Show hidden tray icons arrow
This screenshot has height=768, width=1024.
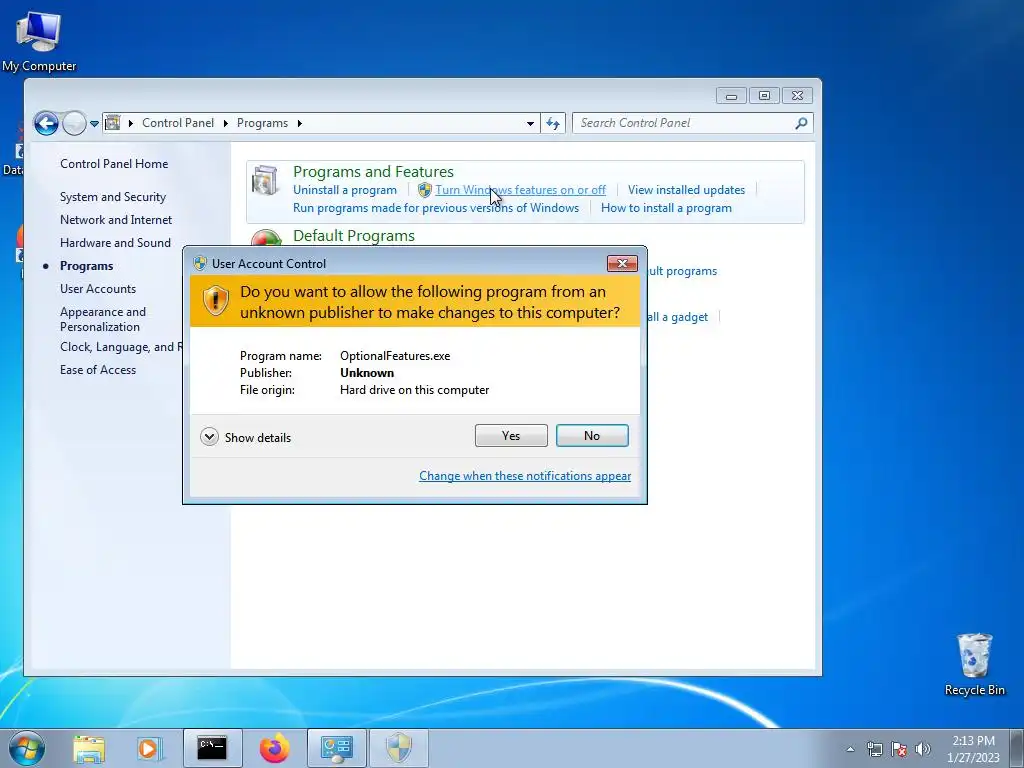pos(850,749)
